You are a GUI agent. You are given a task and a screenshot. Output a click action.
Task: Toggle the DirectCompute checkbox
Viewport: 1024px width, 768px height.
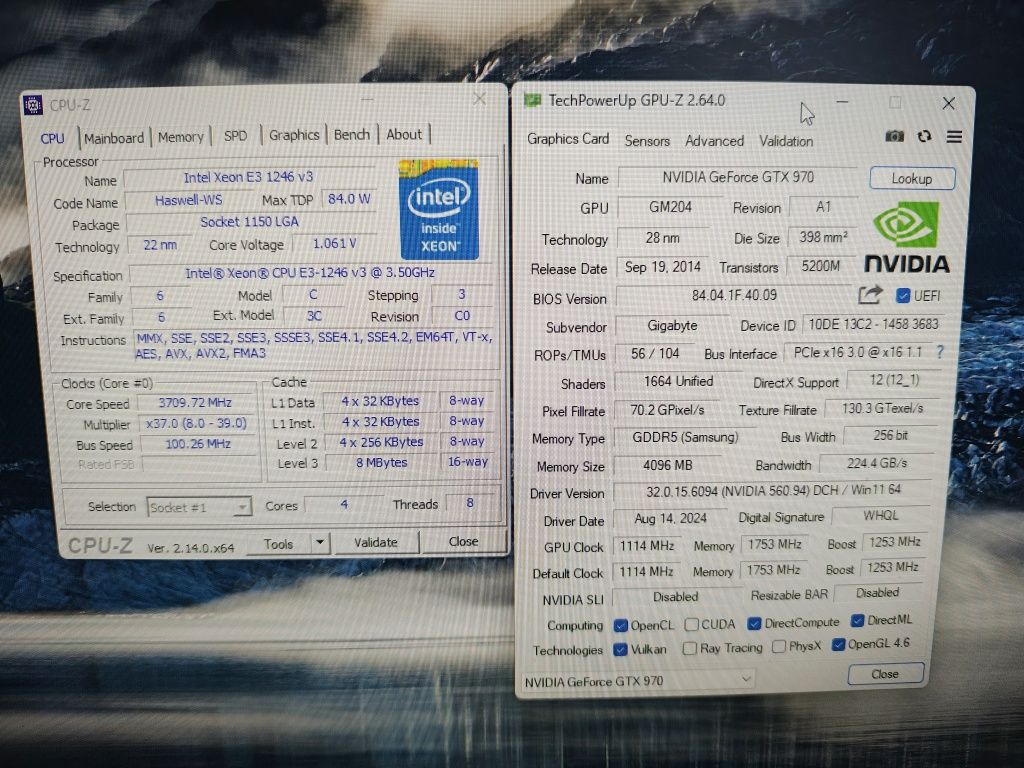coord(754,624)
